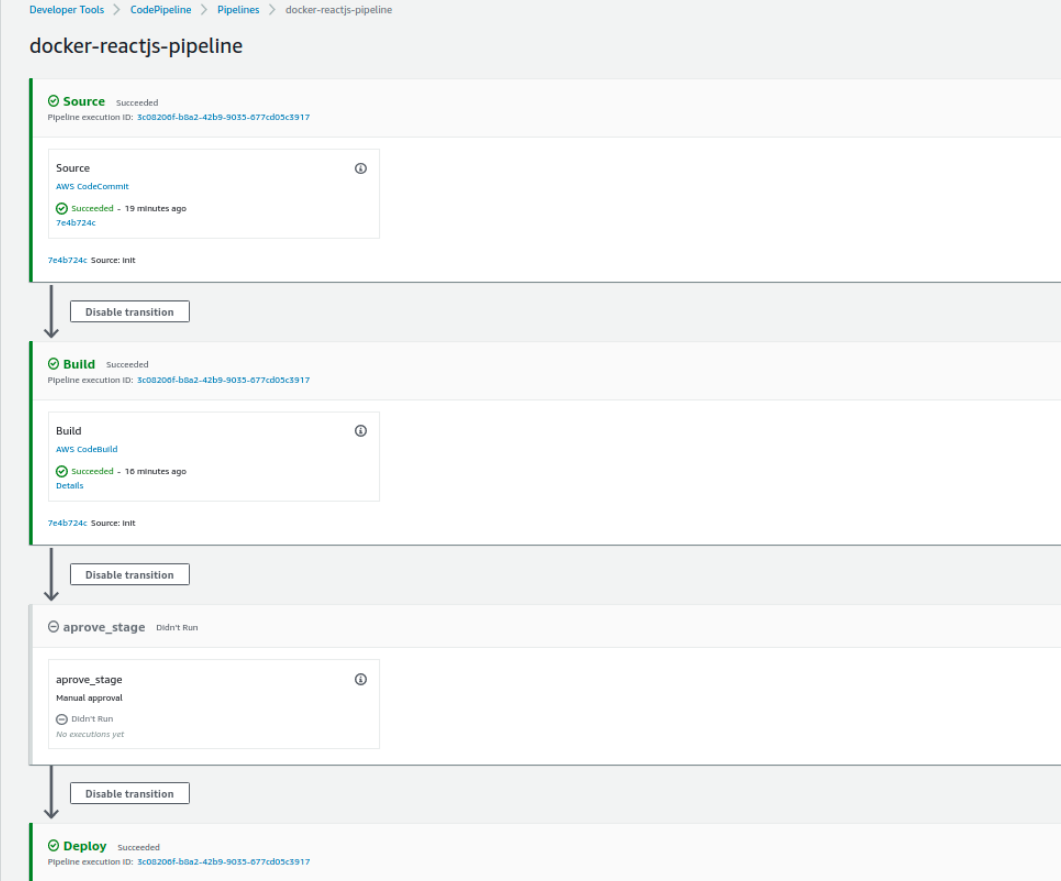Click succeeded check icon inside Source action card

pyautogui.click(x=62, y=209)
